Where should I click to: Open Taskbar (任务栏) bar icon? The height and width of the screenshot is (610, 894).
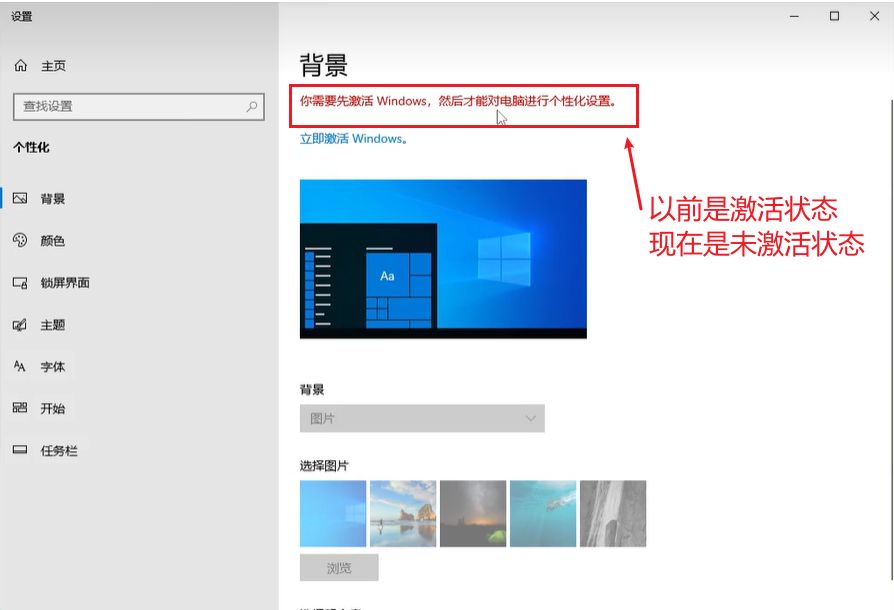point(20,451)
